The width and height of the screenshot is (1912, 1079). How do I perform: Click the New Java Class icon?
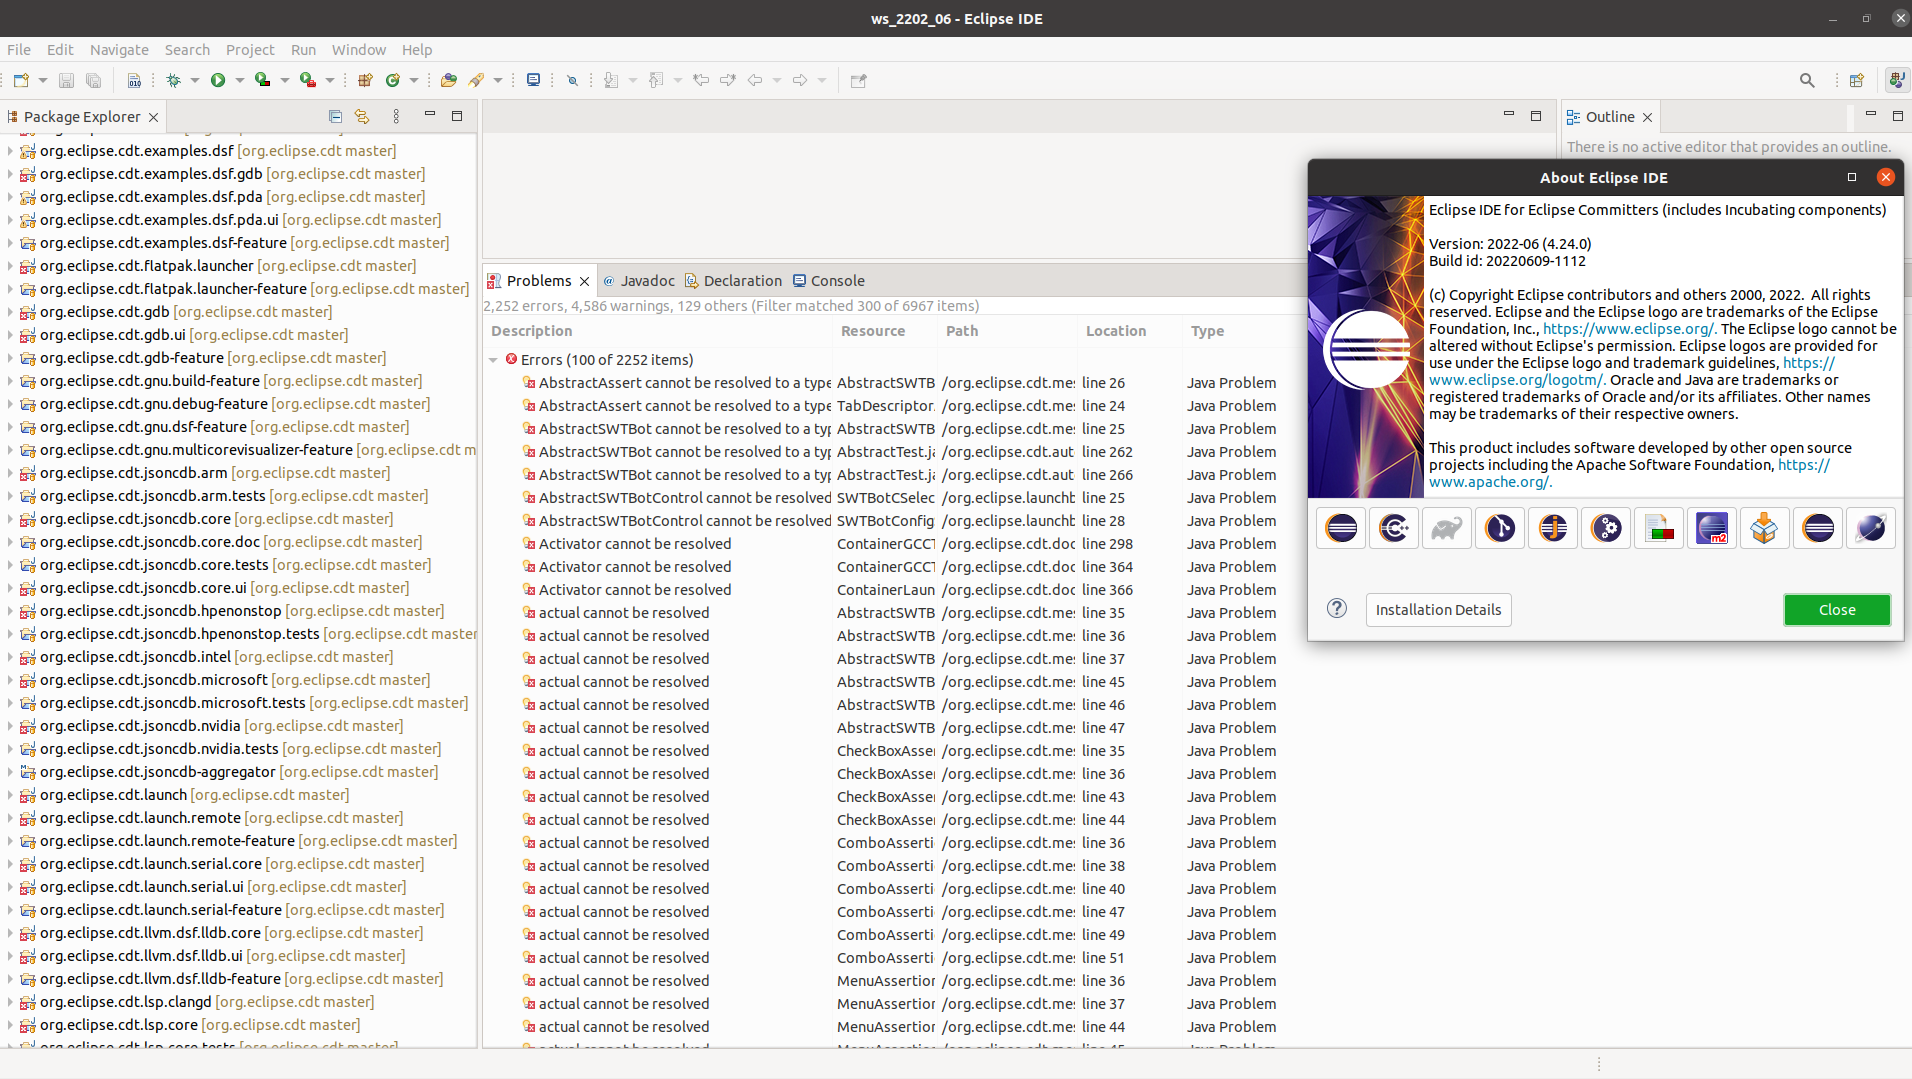[x=393, y=80]
